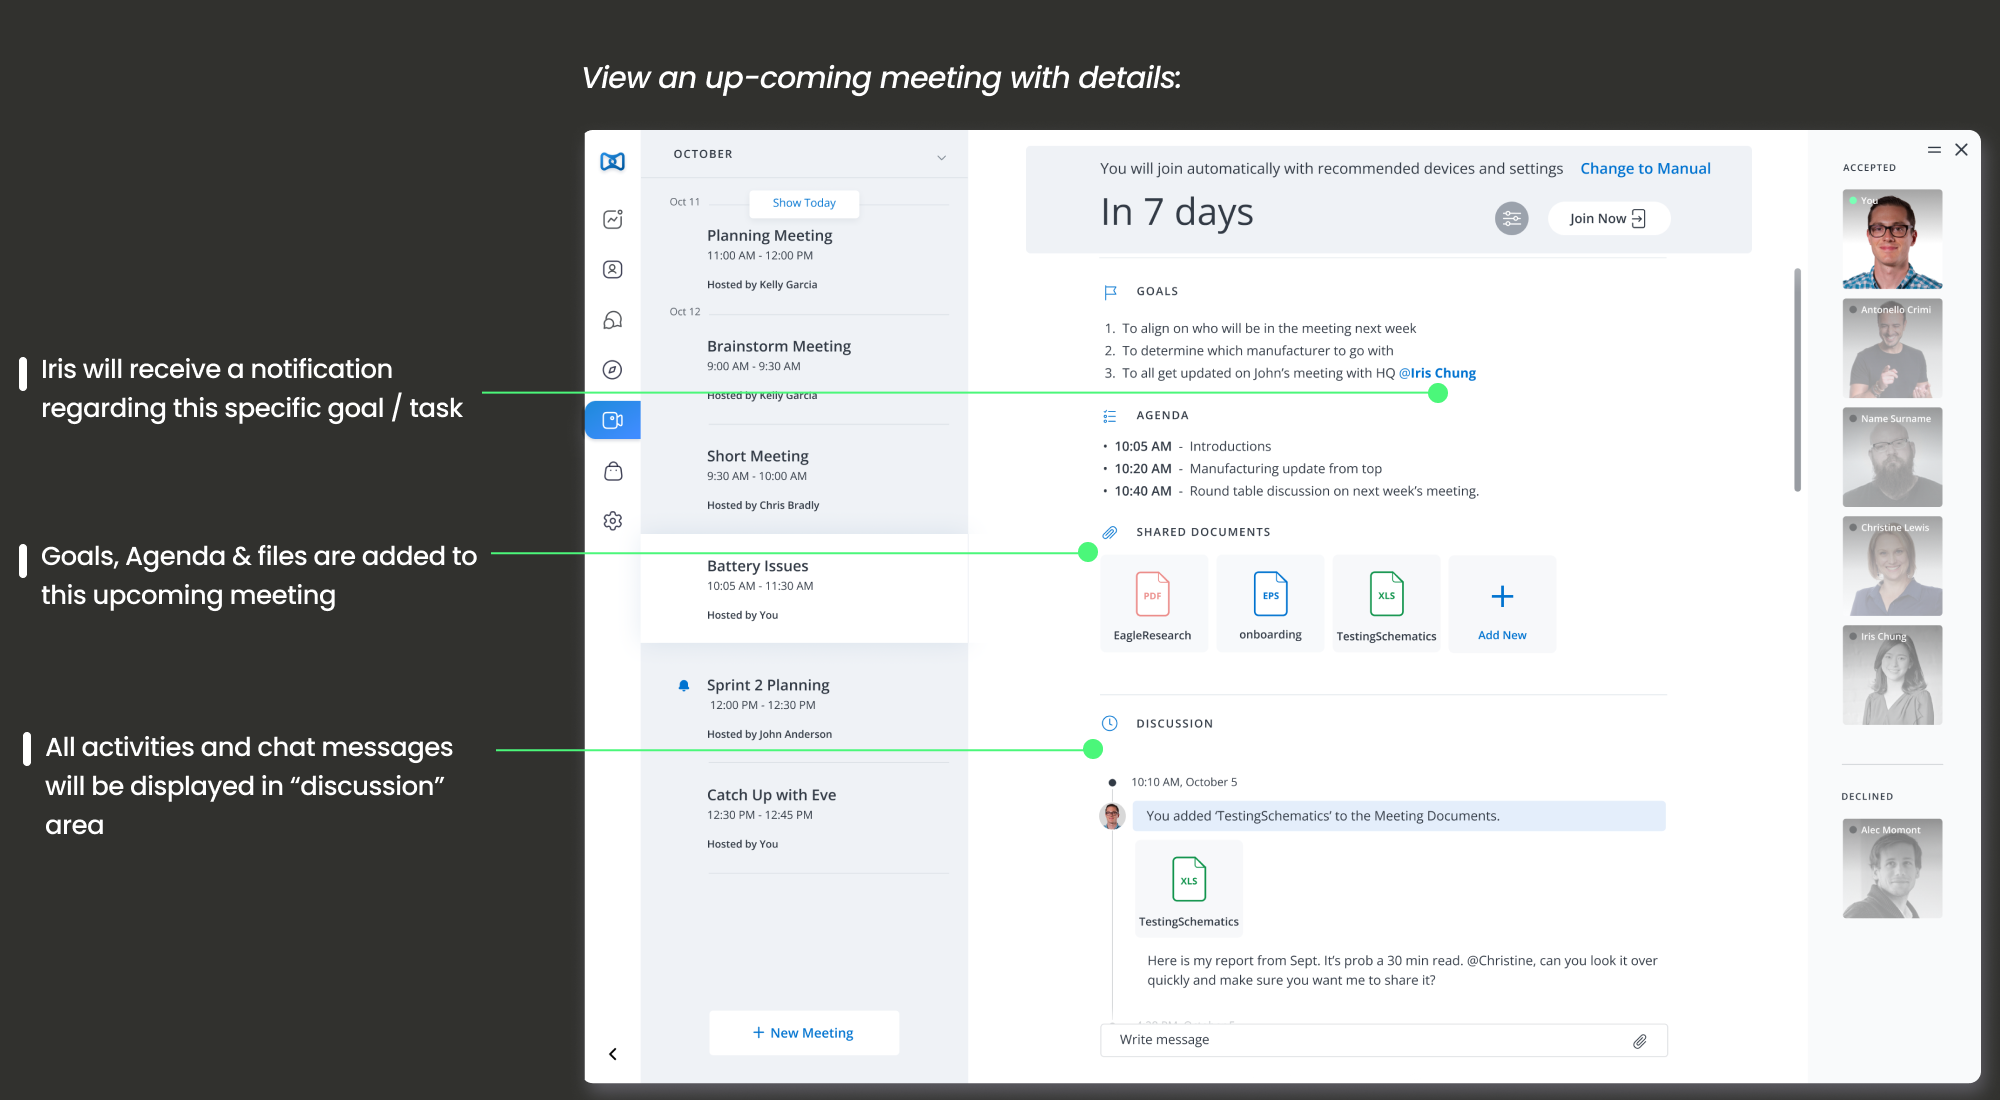Click the bell reminder on Sprint 2 Planning
Viewport: 2000px width, 1100px height.
(684, 686)
